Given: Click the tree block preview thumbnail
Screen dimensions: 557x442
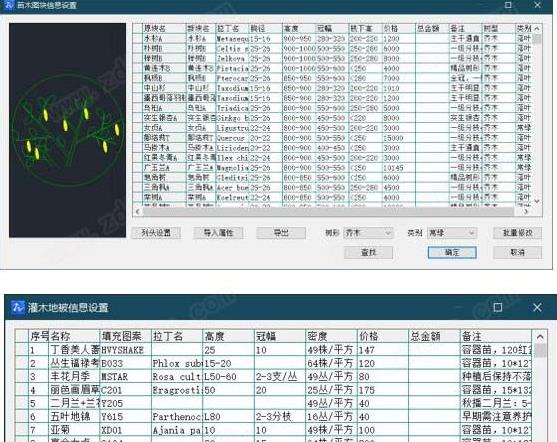Looking at the screenshot, I should [67, 130].
